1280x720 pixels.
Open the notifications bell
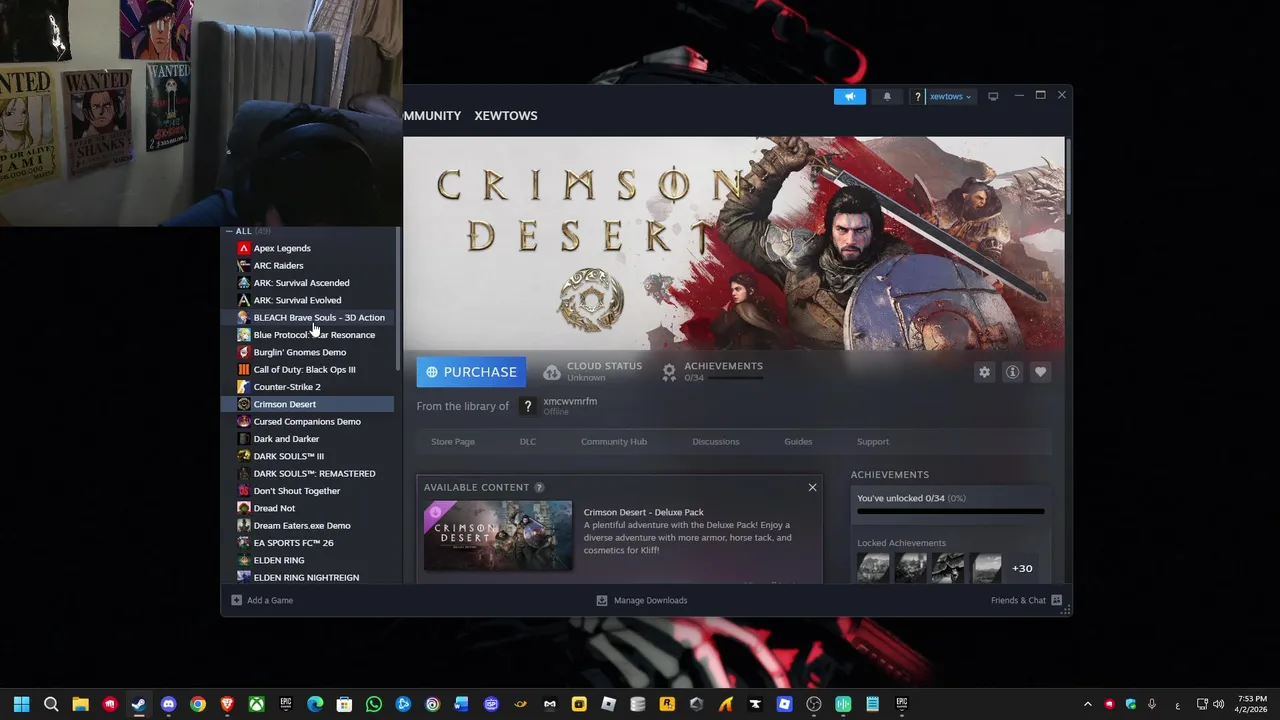887,96
